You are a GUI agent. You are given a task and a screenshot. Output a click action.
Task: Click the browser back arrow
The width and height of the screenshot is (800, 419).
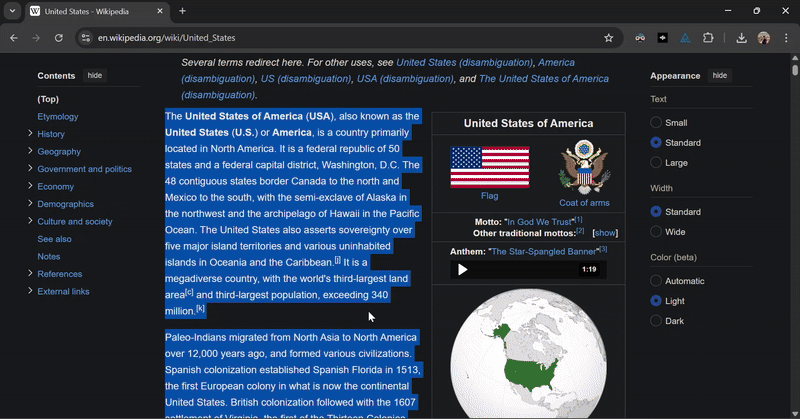[14, 38]
